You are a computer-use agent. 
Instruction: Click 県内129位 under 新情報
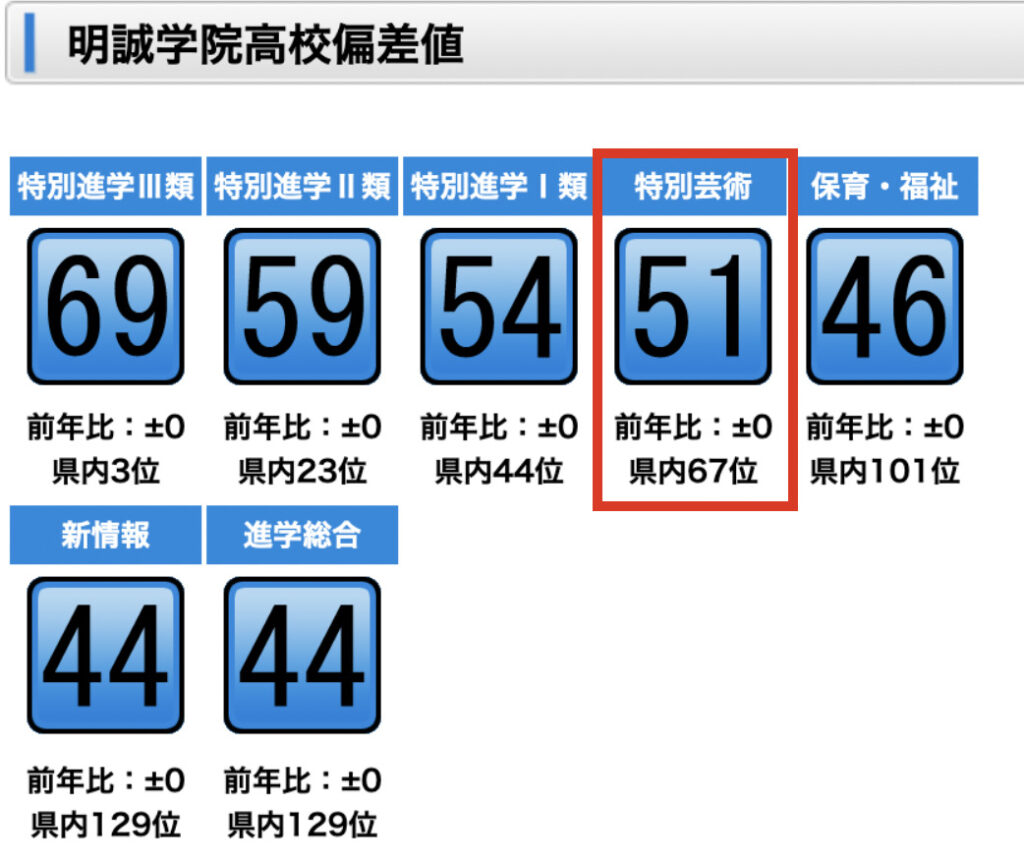pos(106,824)
